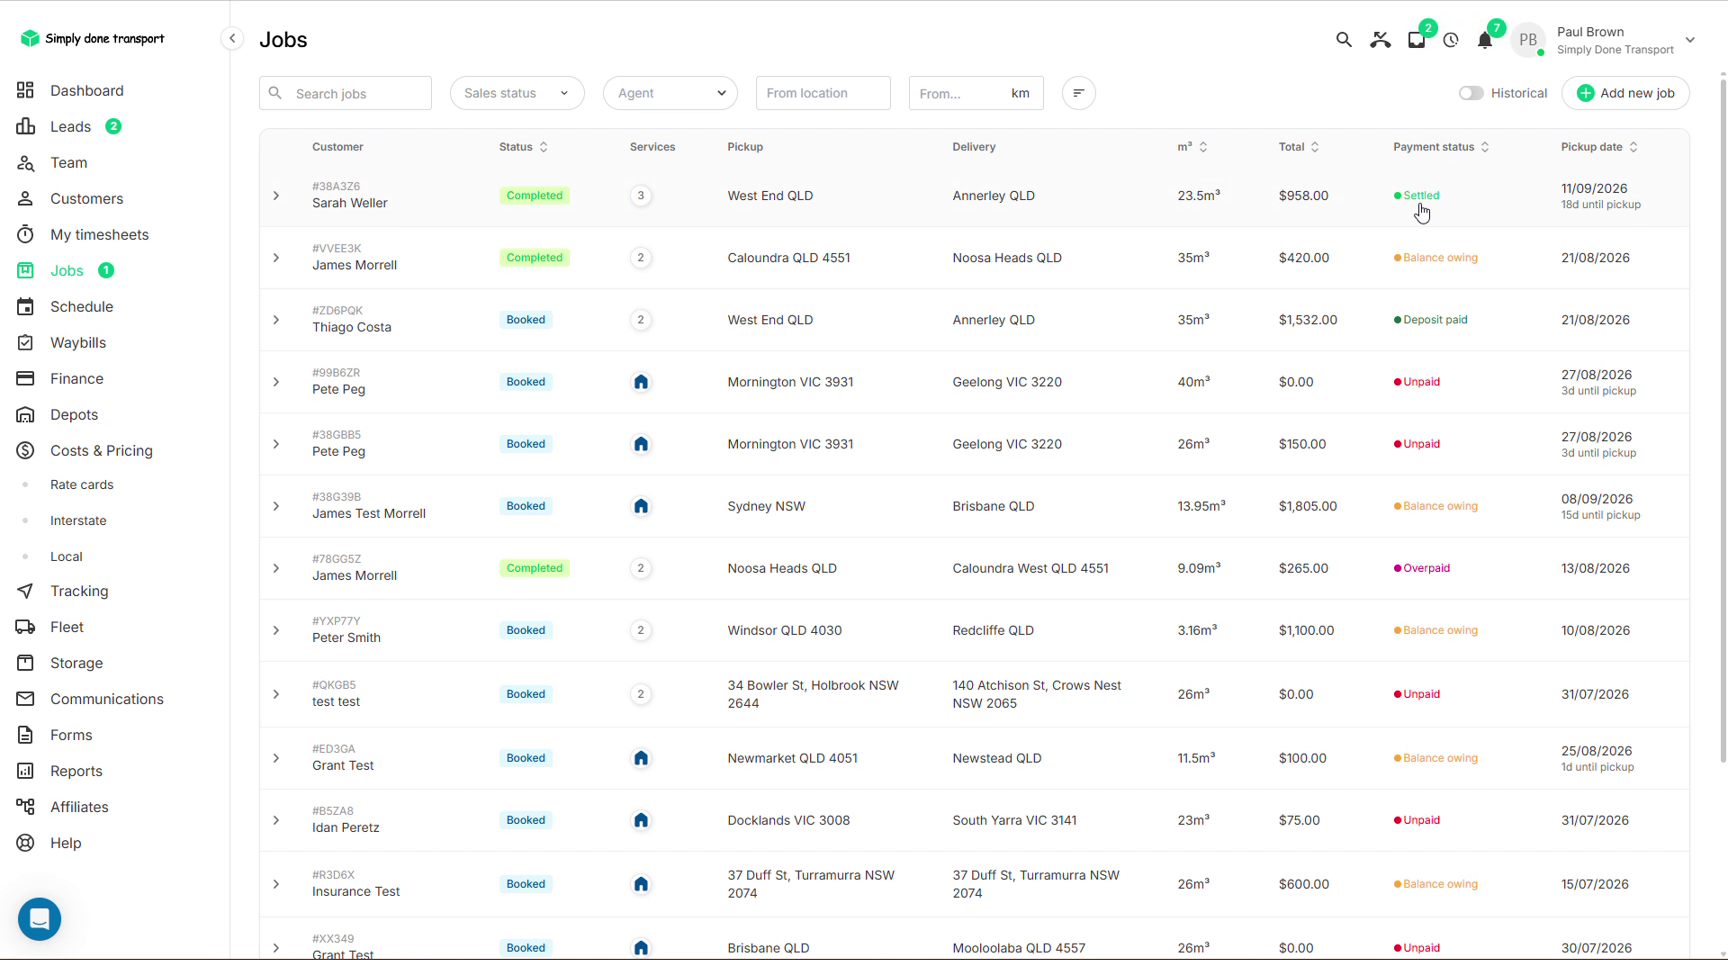Screen dimensions: 1728x960
Task: Open the notifications bell
Action: tap(1485, 40)
